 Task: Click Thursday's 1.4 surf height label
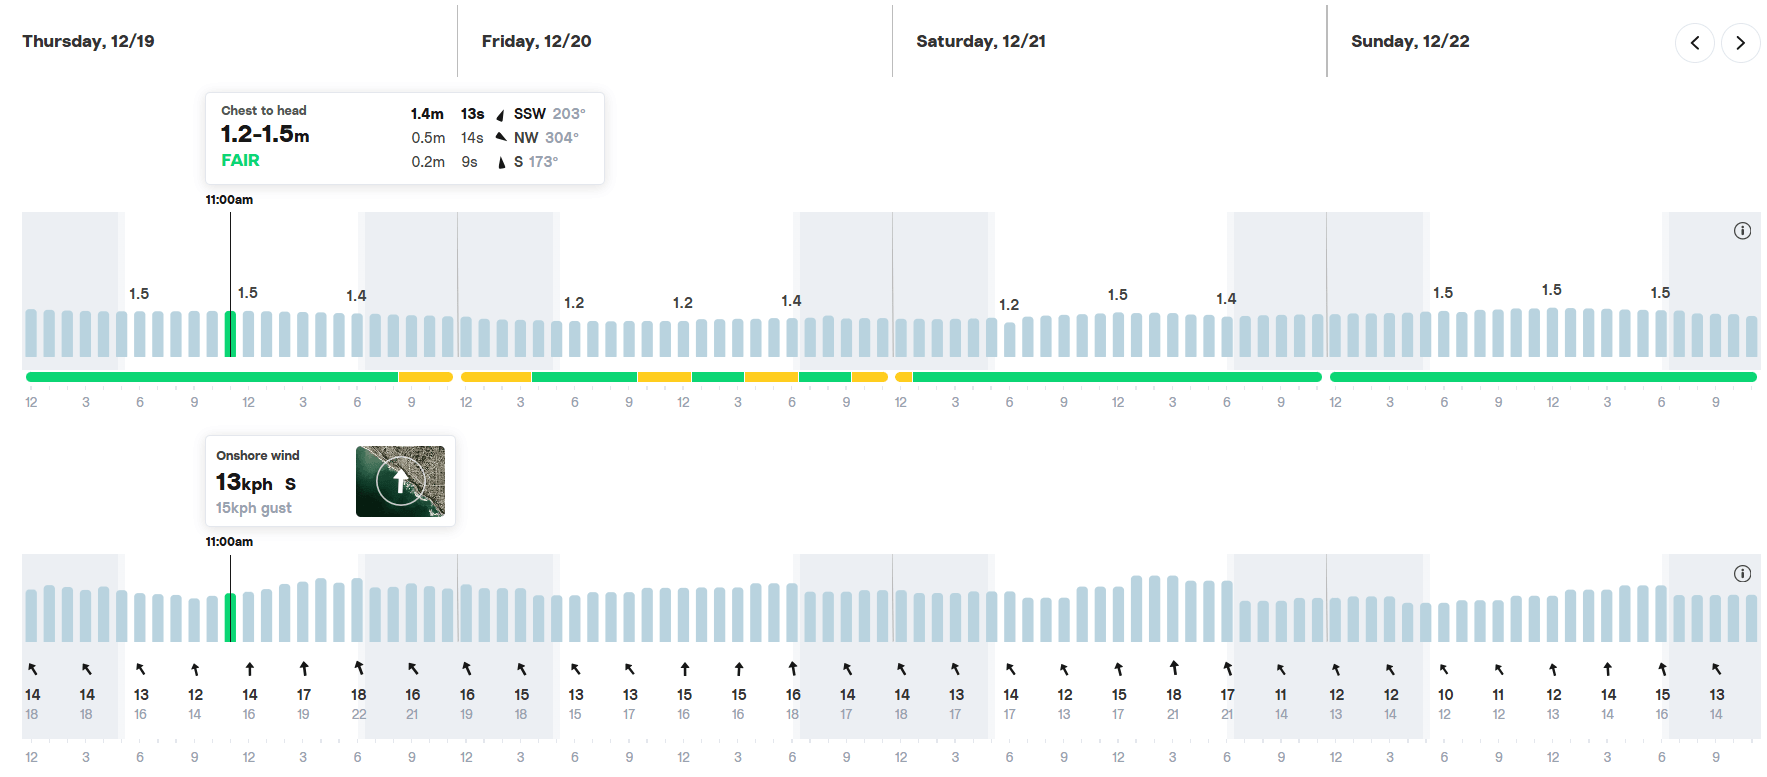click(356, 296)
